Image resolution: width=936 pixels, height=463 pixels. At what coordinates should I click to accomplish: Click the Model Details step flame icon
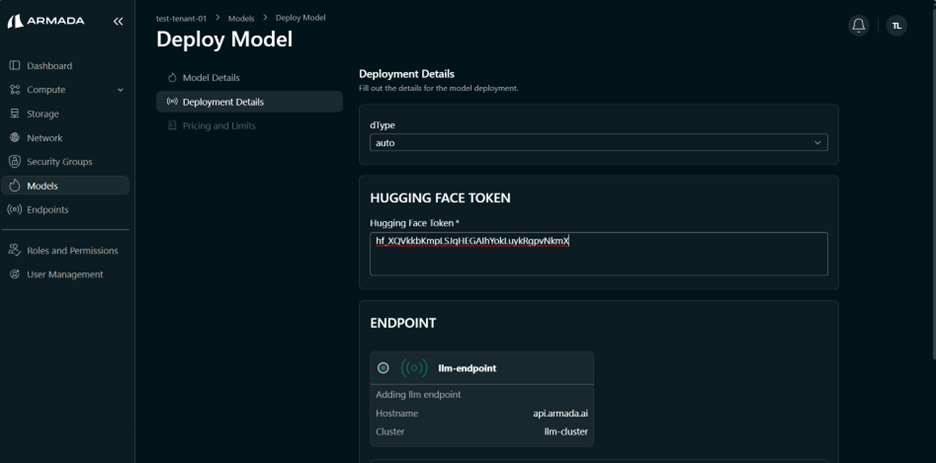pos(173,78)
